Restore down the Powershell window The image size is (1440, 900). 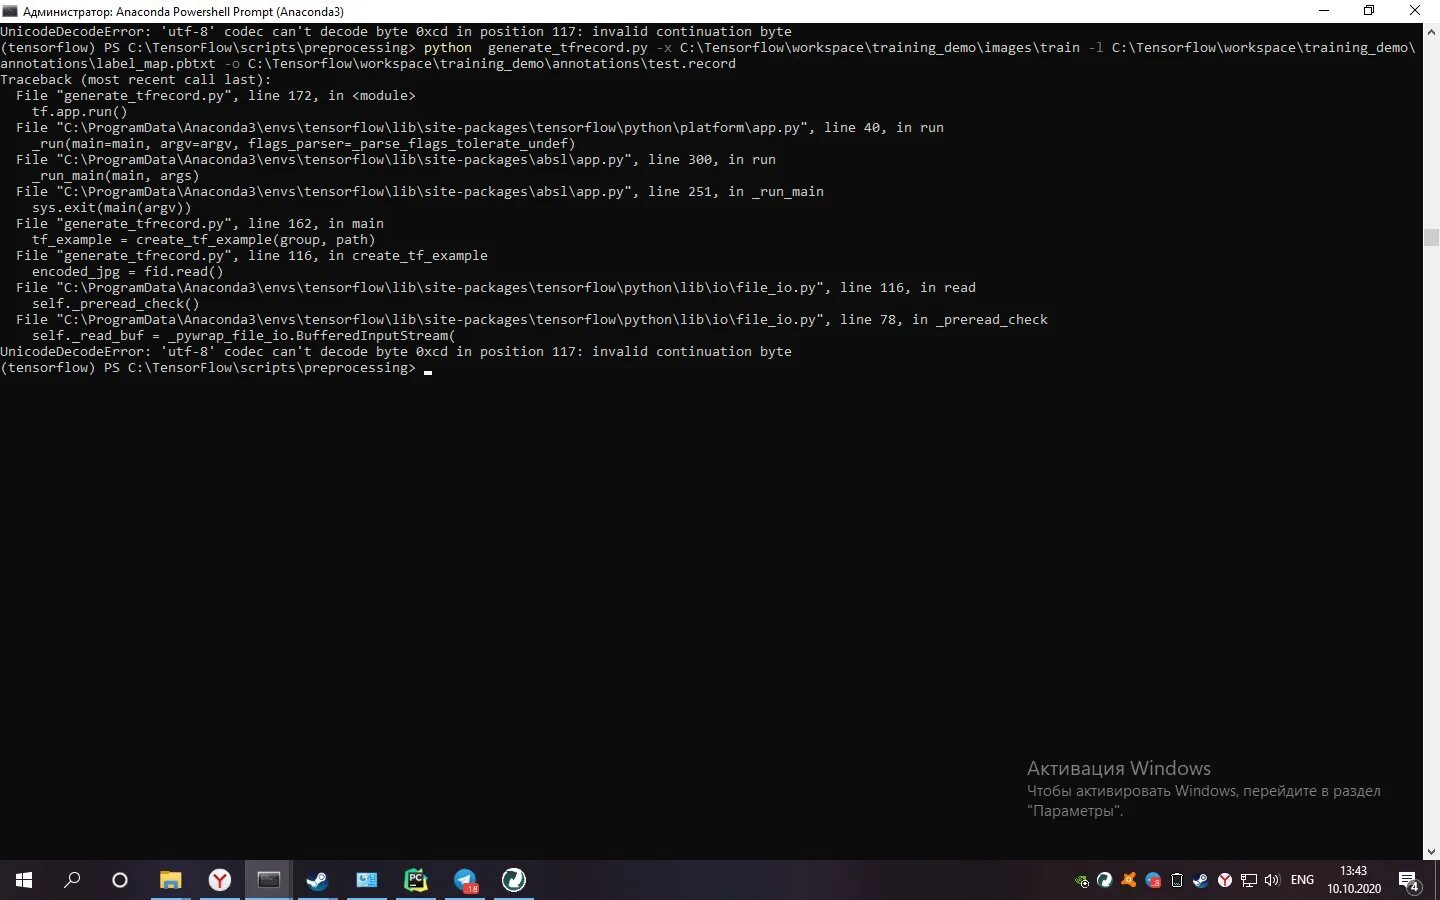[1369, 11]
